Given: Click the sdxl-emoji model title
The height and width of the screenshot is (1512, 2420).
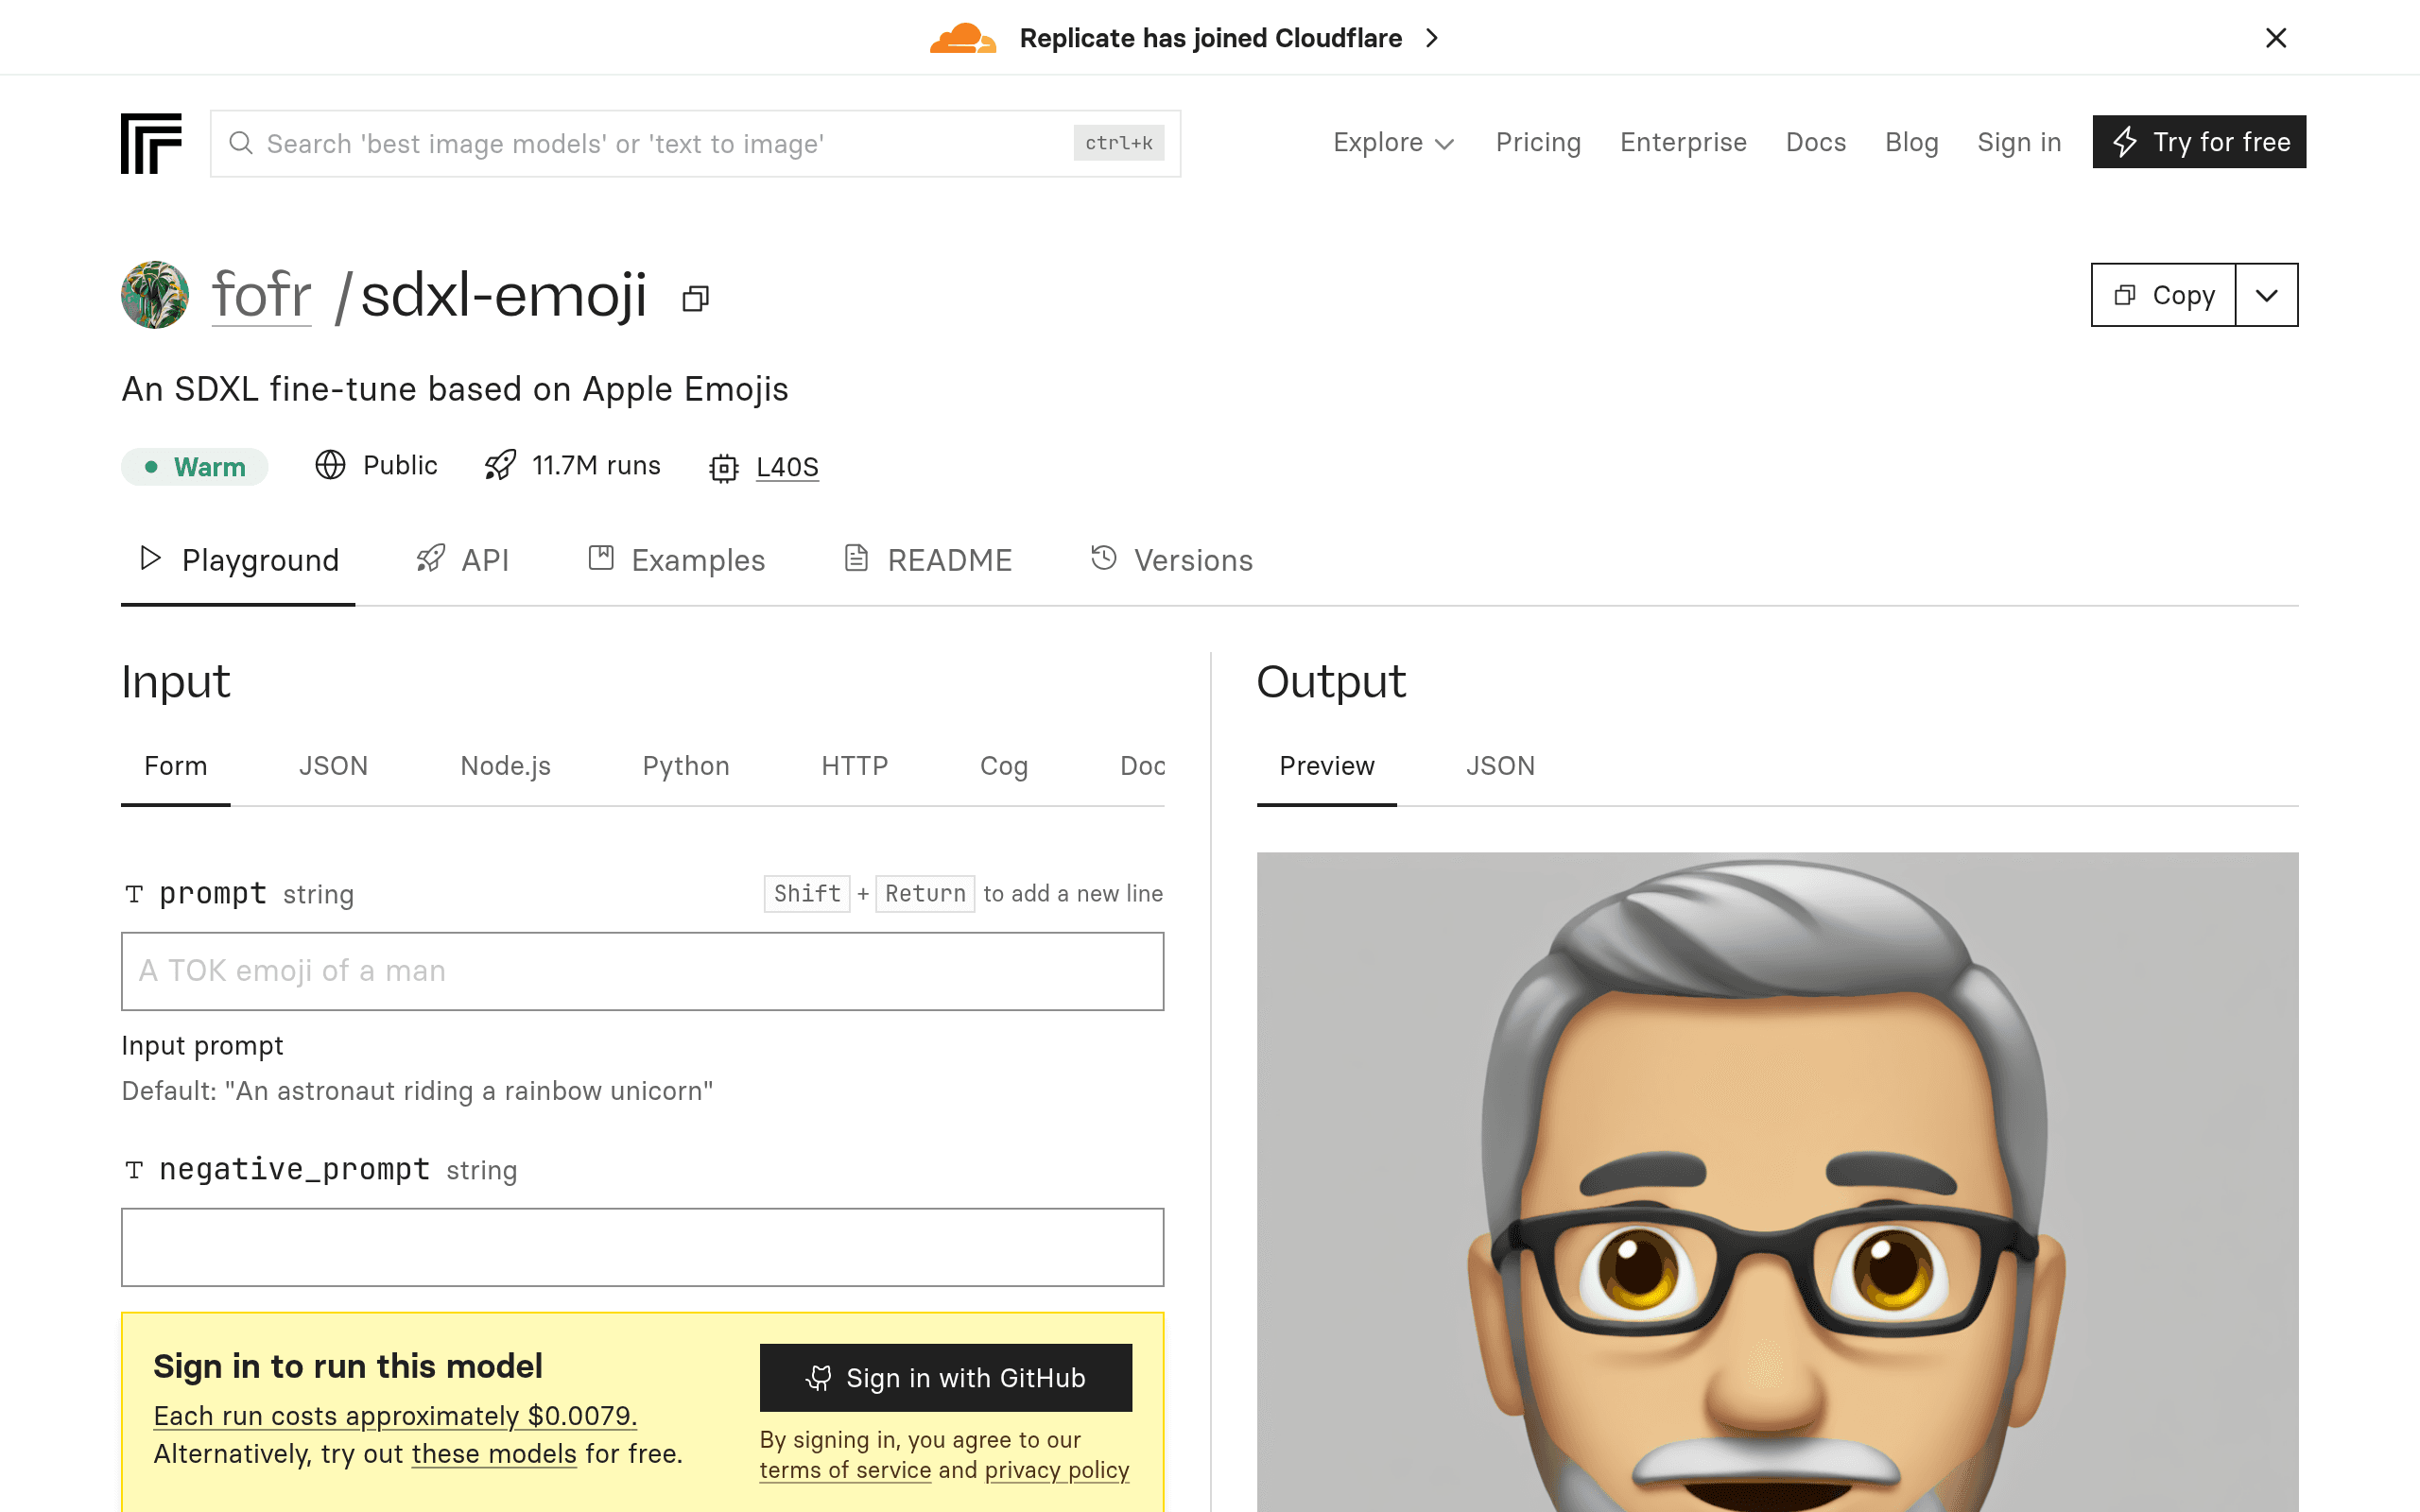Looking at the screenshot, I should click(504, 295).
